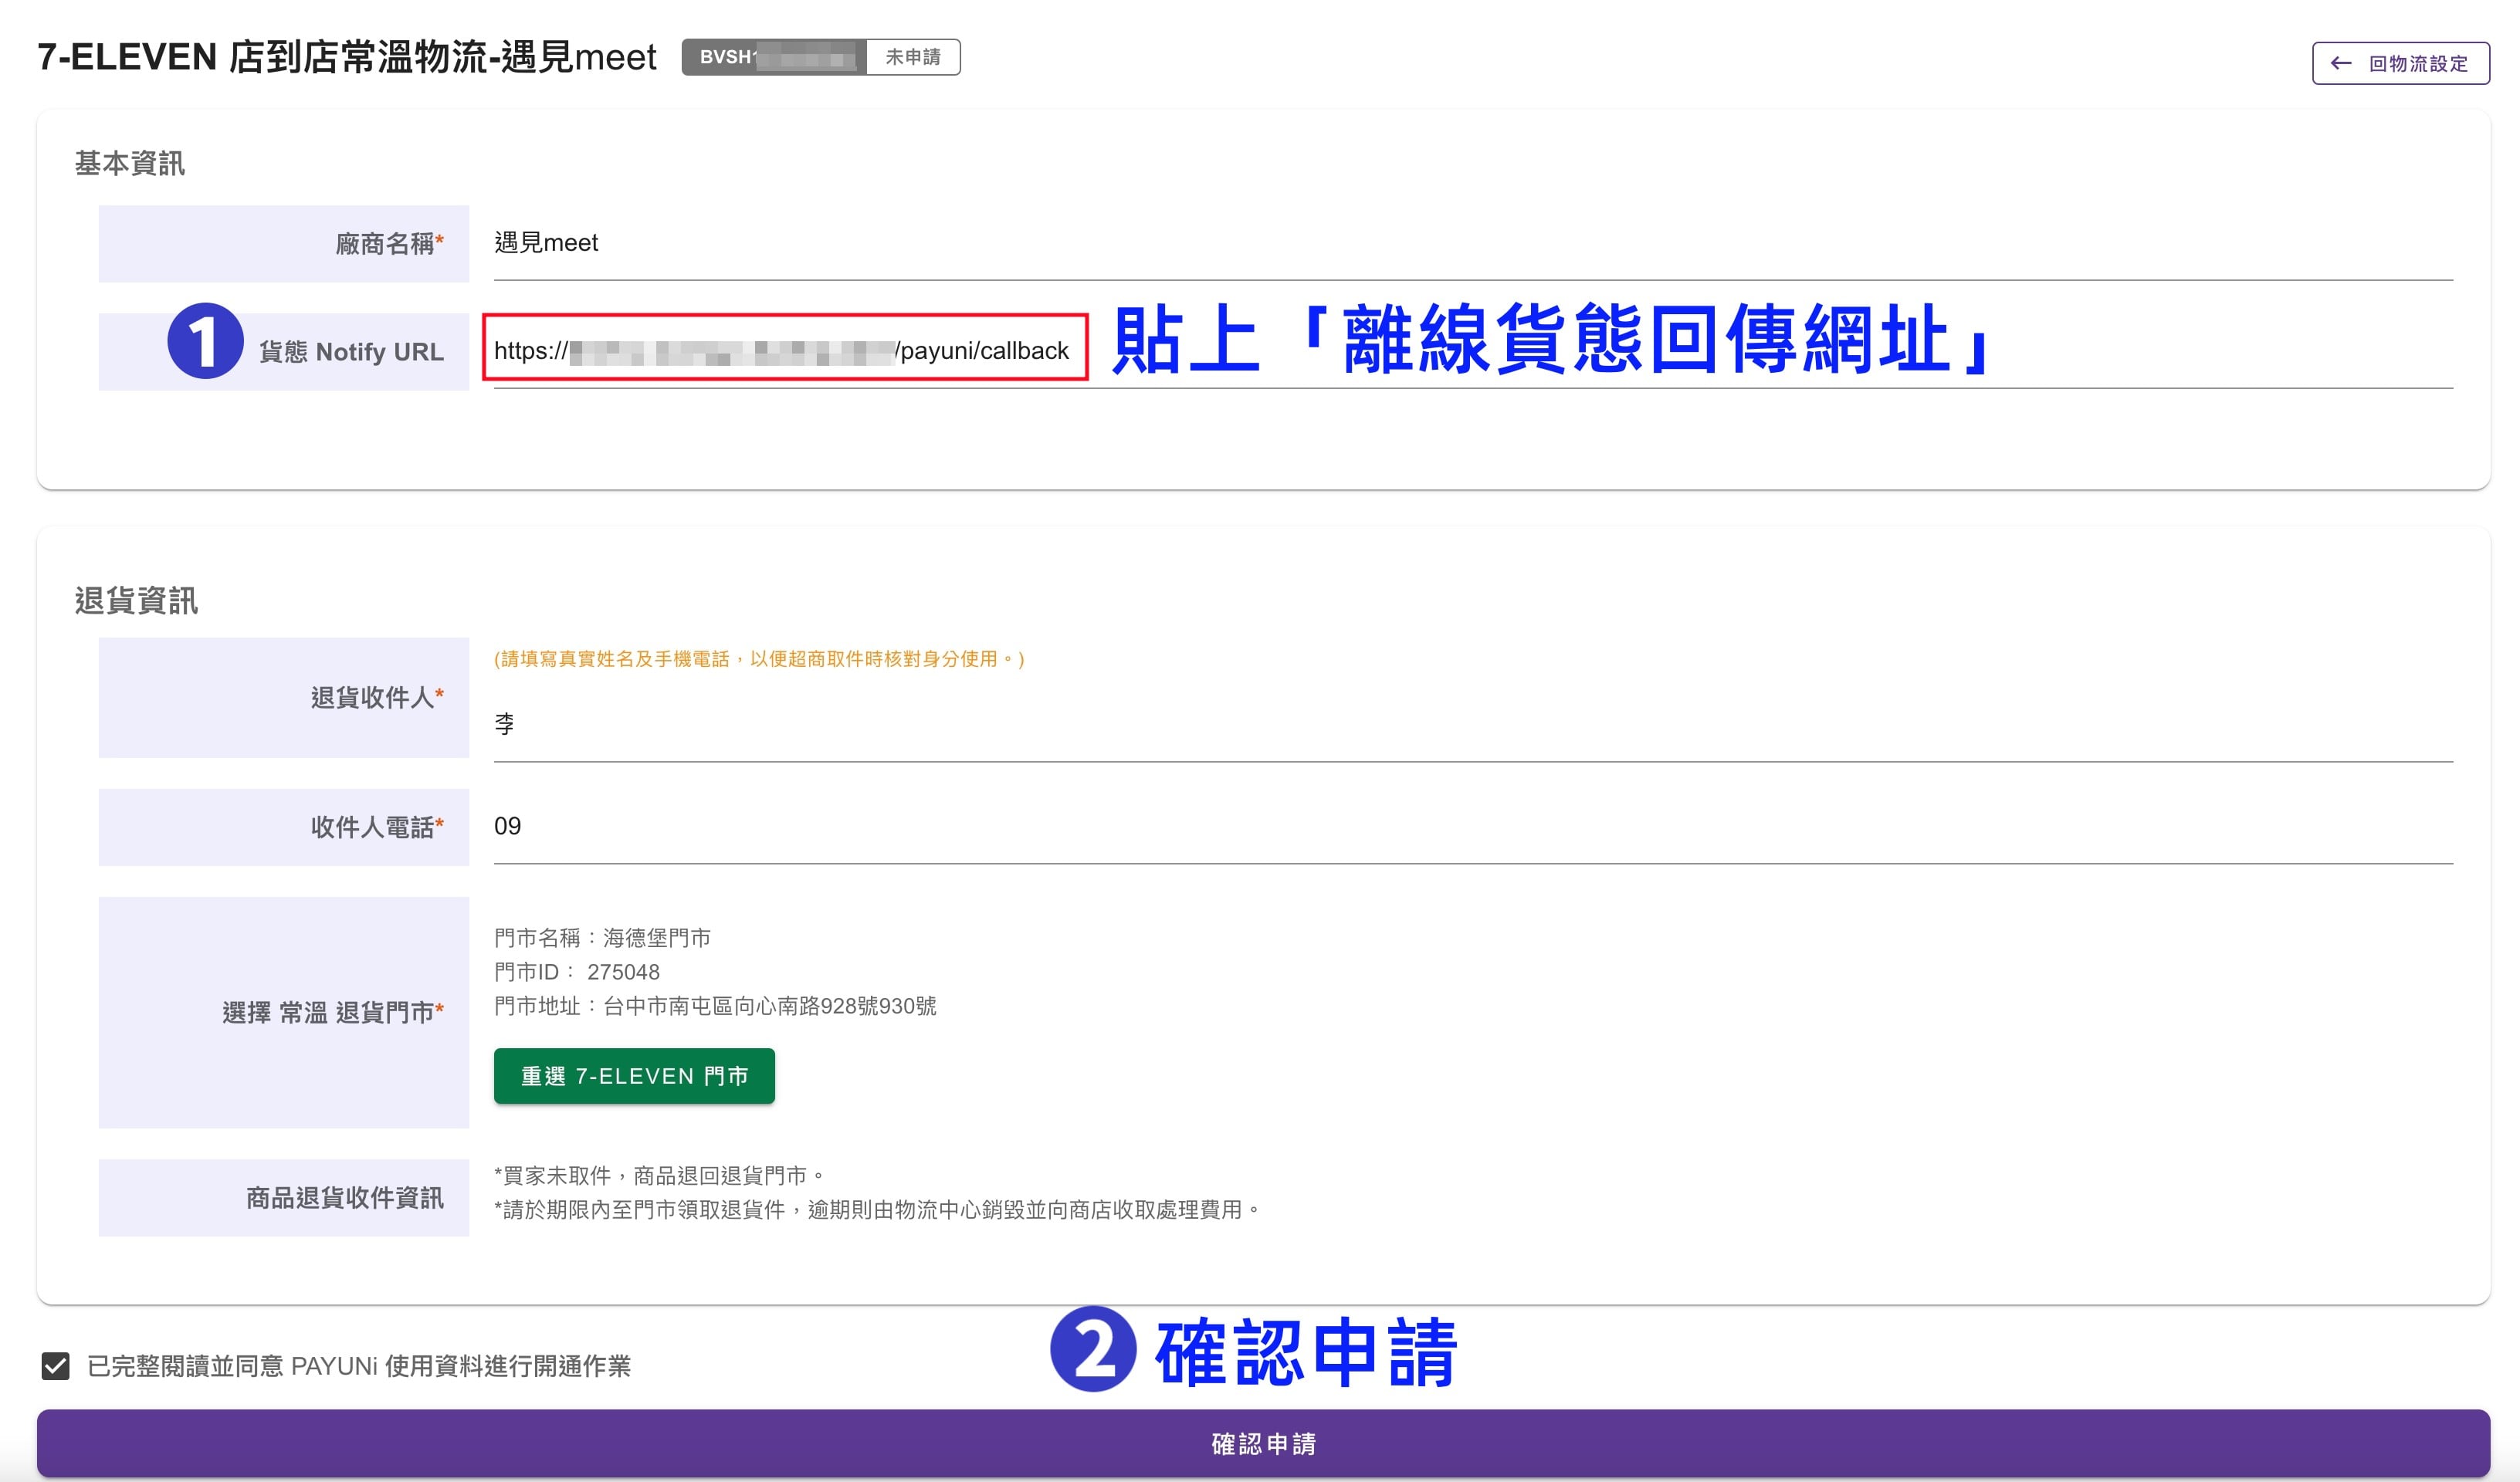Toggle the PAYUNi agreement checkbox
This screenshot has height=1482, width=2520.
point(56,1366)
